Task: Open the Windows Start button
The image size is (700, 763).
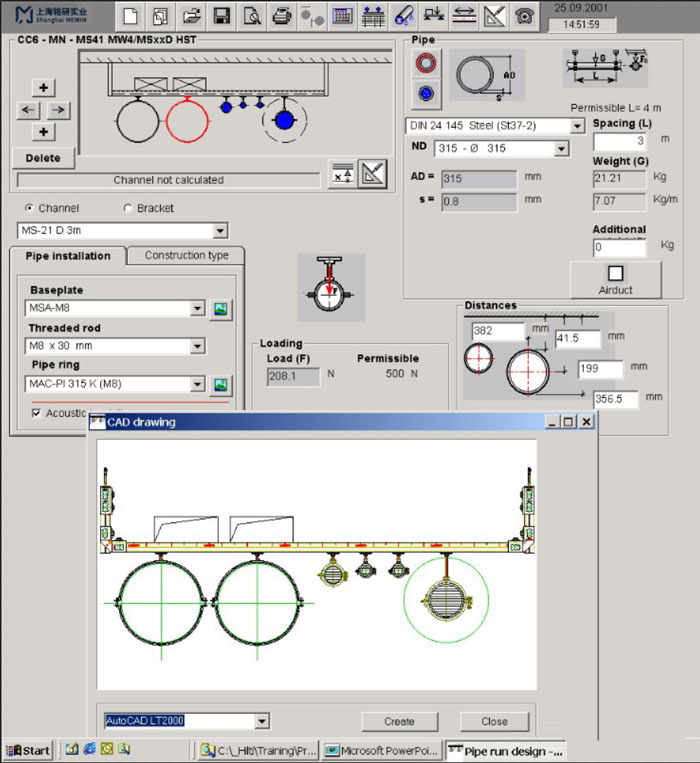Action: 28,749
